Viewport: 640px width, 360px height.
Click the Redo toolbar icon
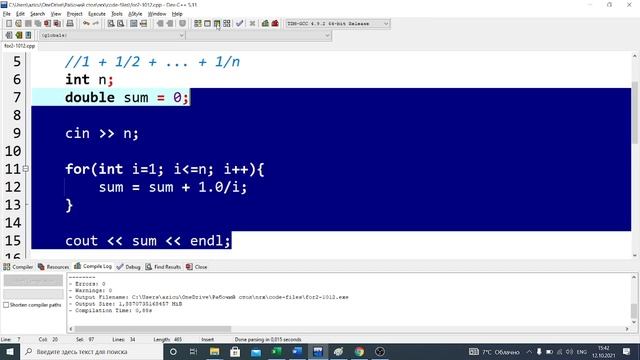(x=96, y=24)
